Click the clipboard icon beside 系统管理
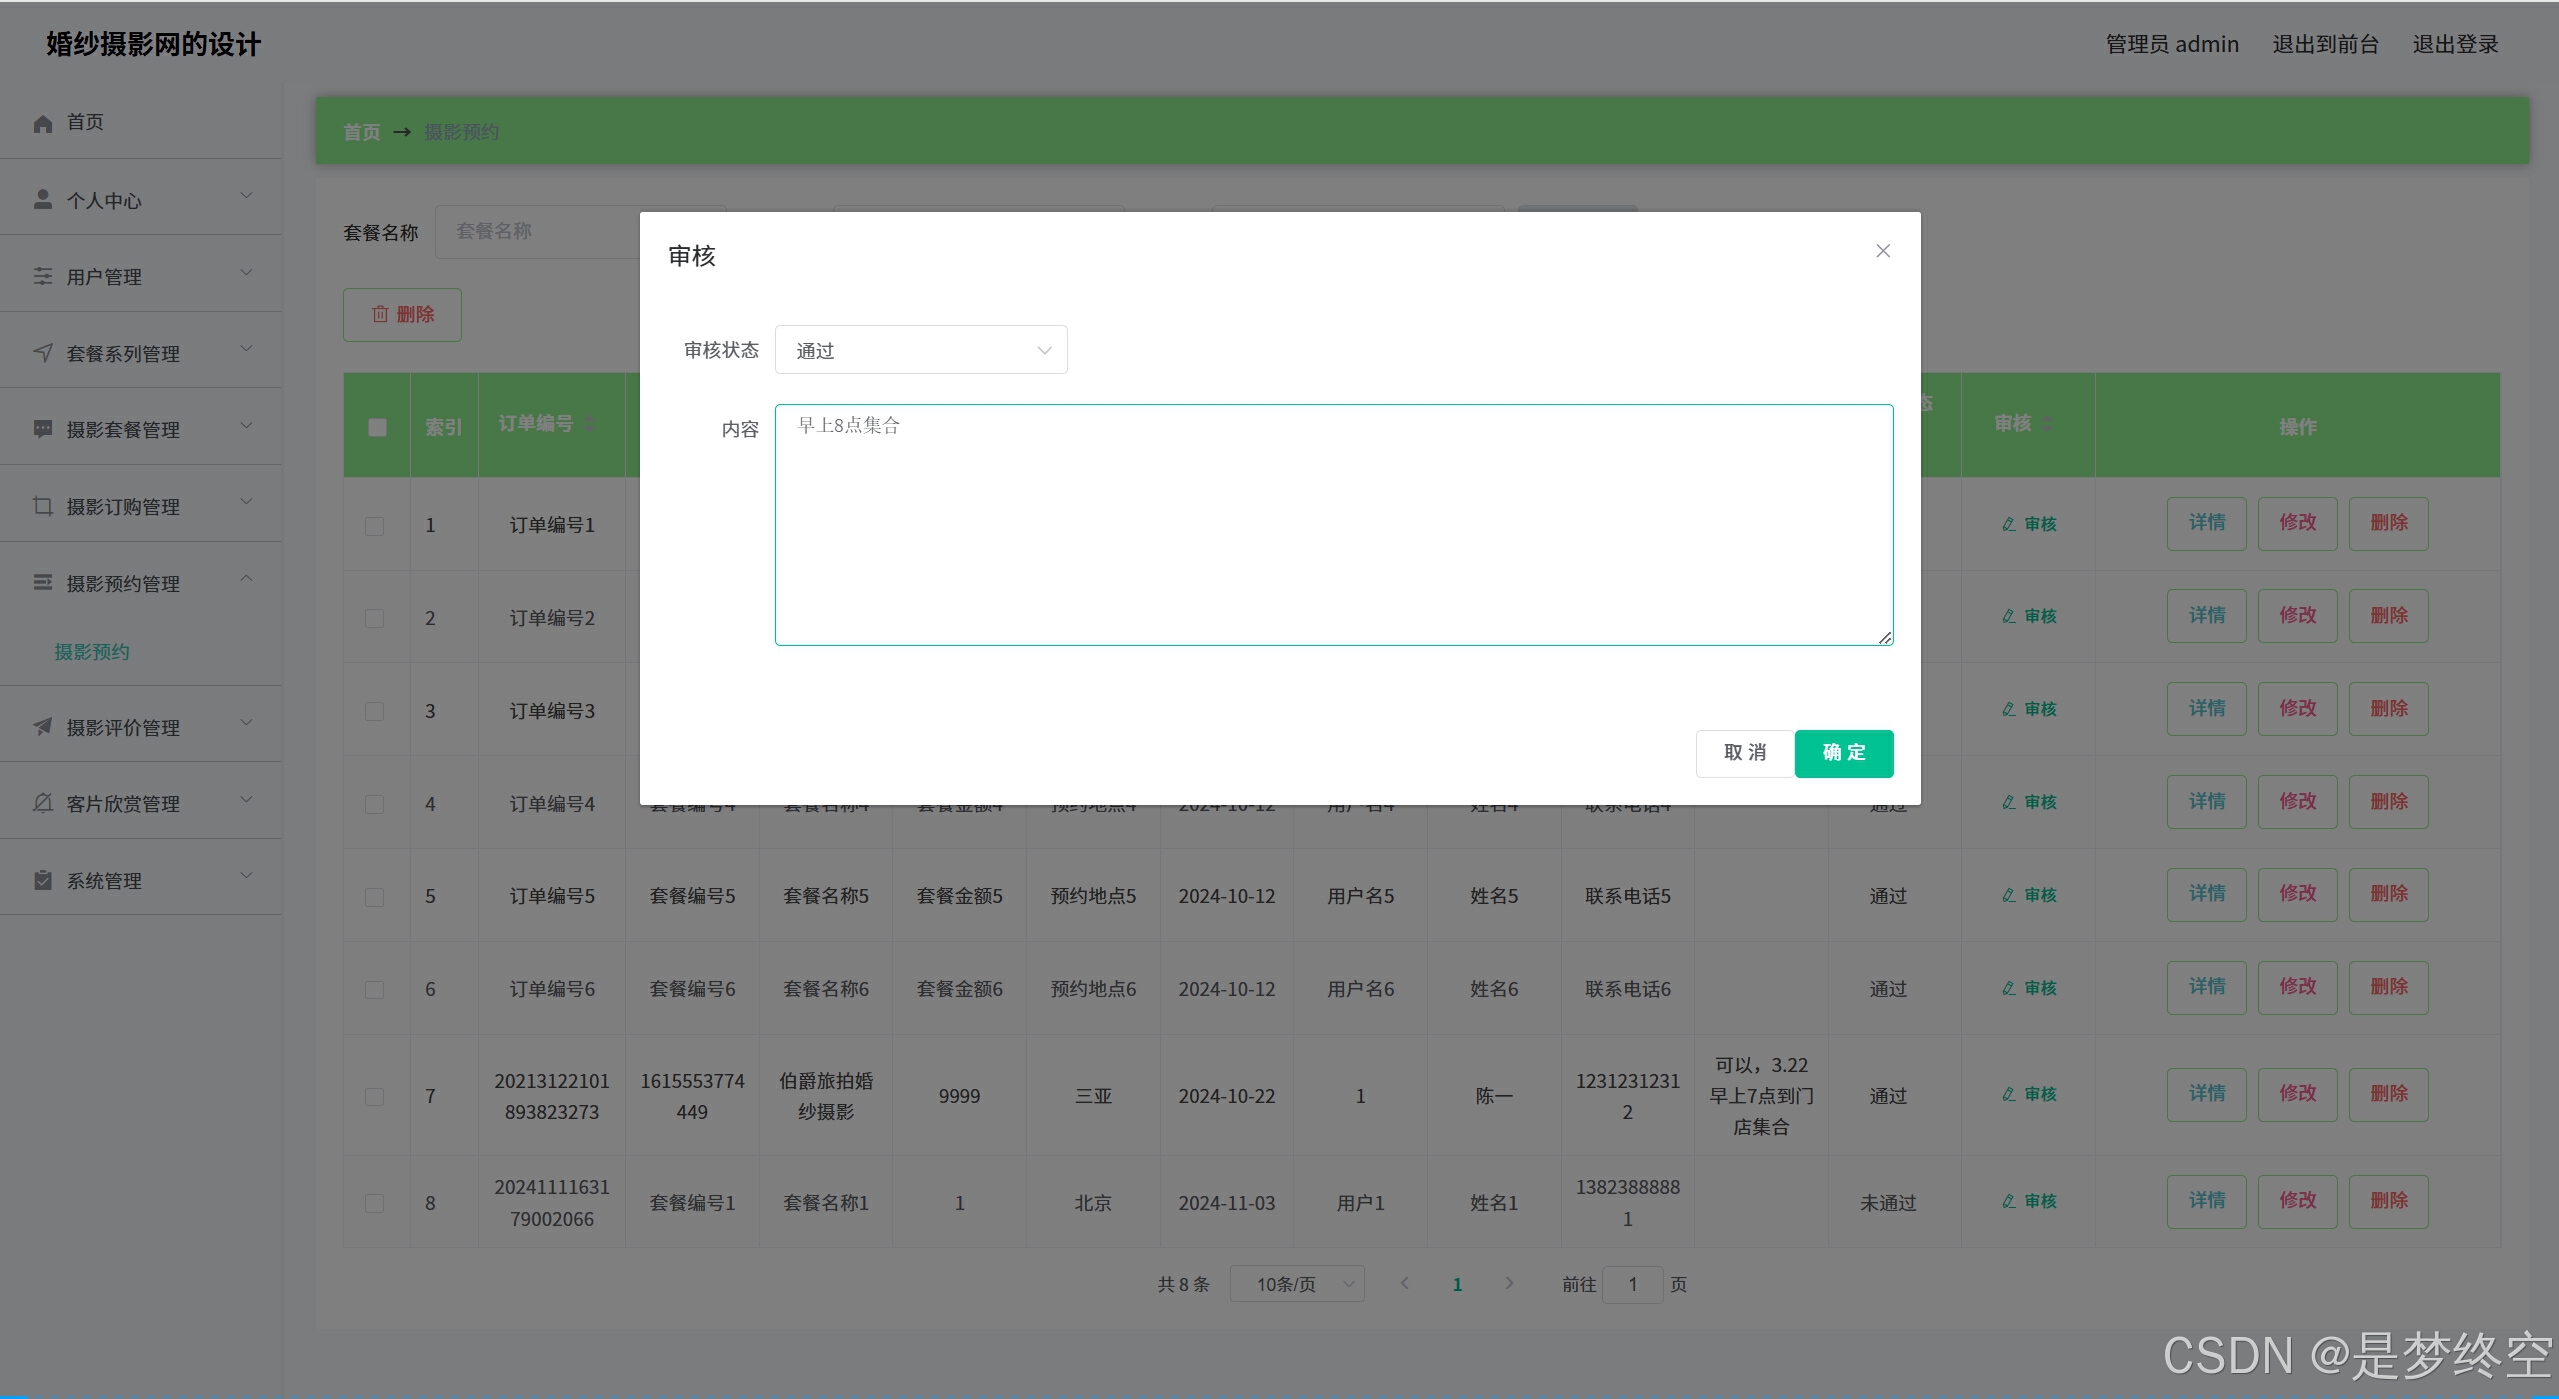 pos(42,880)
